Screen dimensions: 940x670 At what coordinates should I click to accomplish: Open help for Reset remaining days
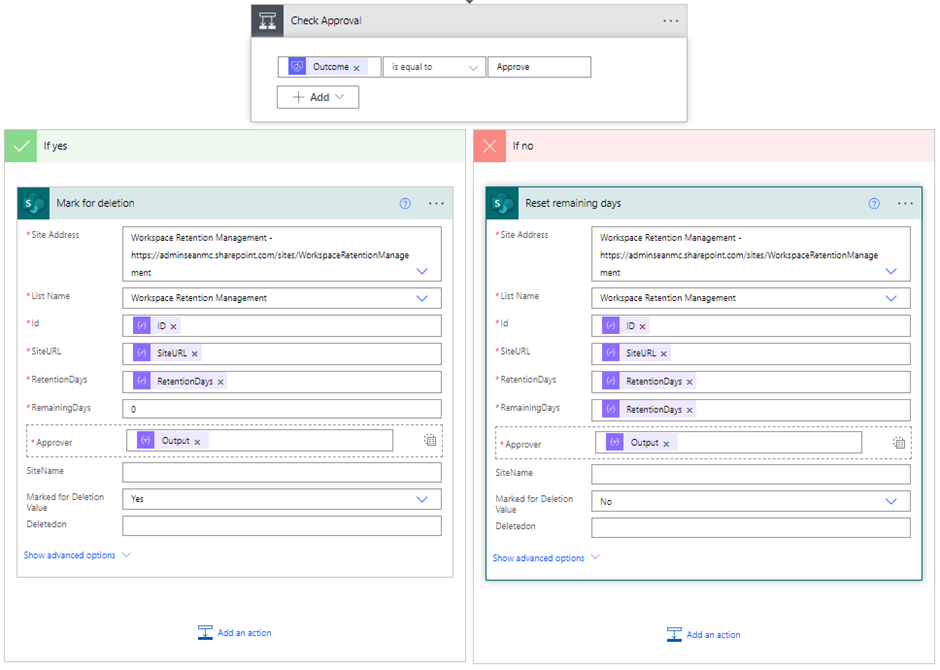874,204
